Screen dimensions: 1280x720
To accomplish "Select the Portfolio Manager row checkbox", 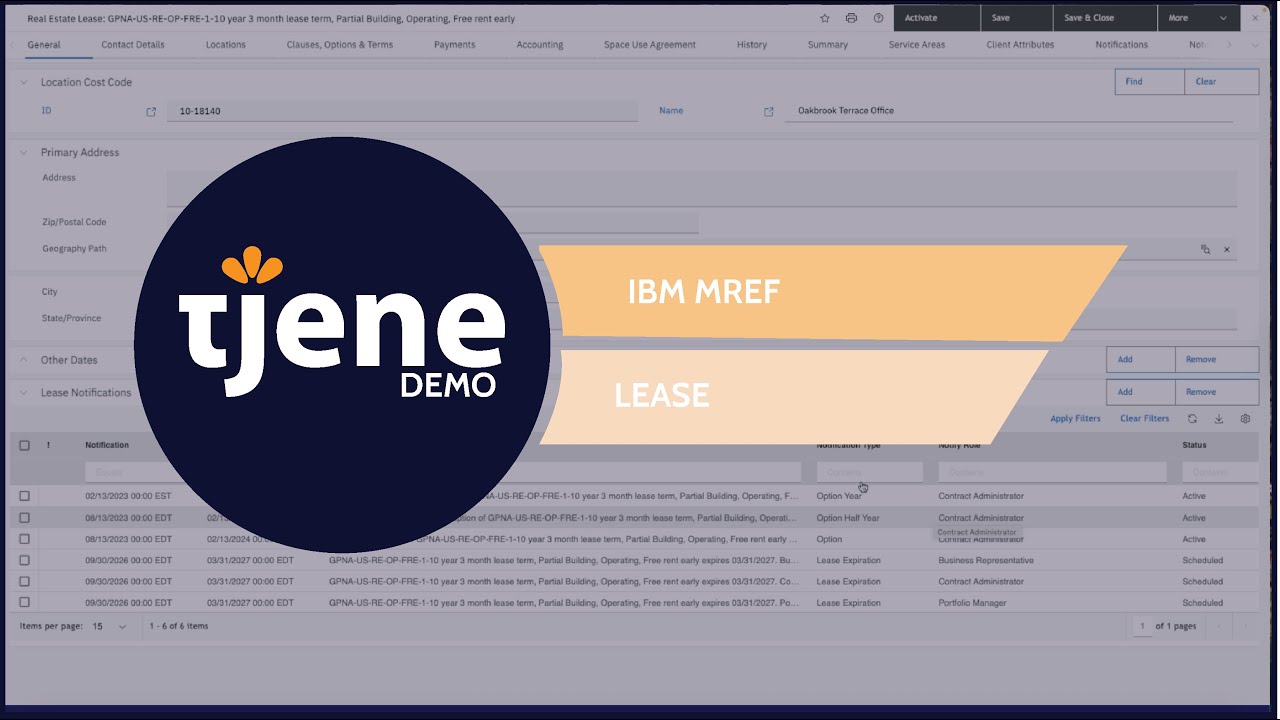I will pos(25,603).
